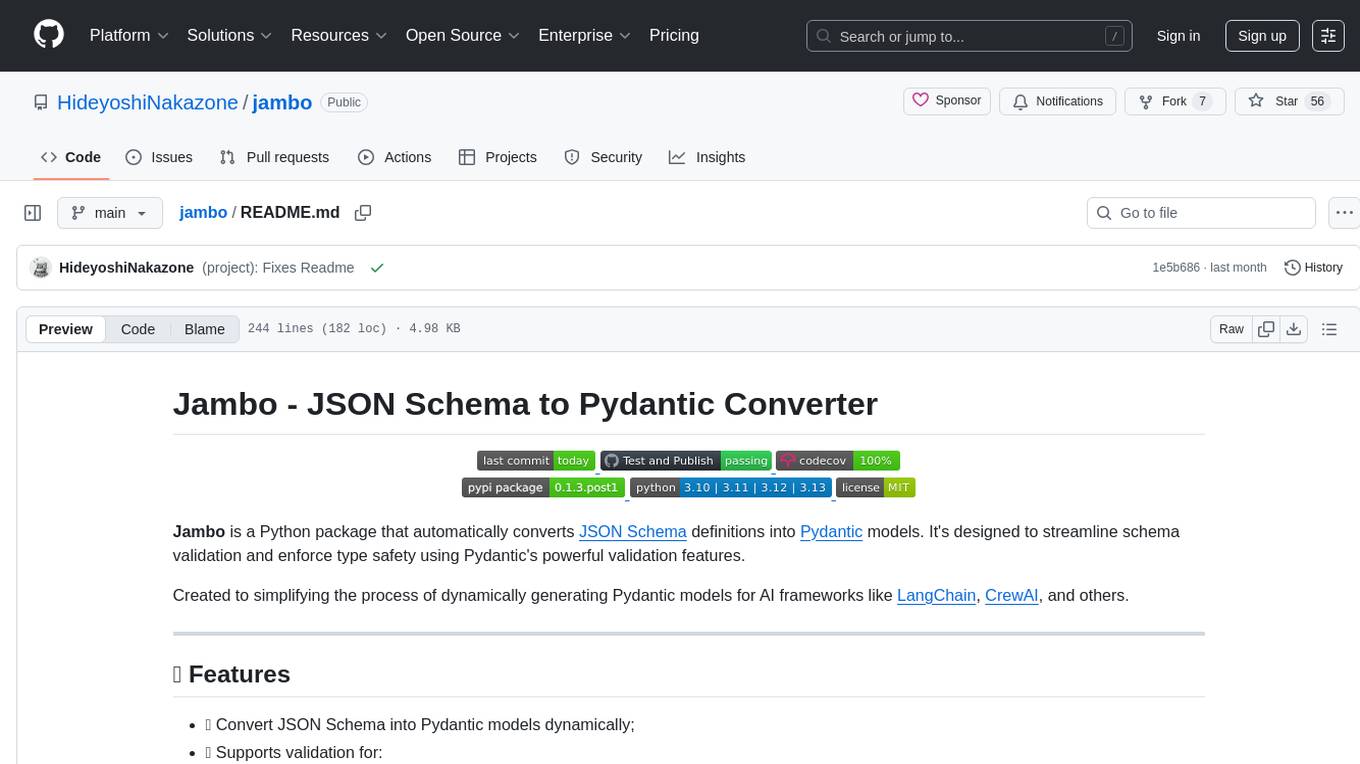Copy raw file contents
1360x764 pixels.
coord(1266,329)
